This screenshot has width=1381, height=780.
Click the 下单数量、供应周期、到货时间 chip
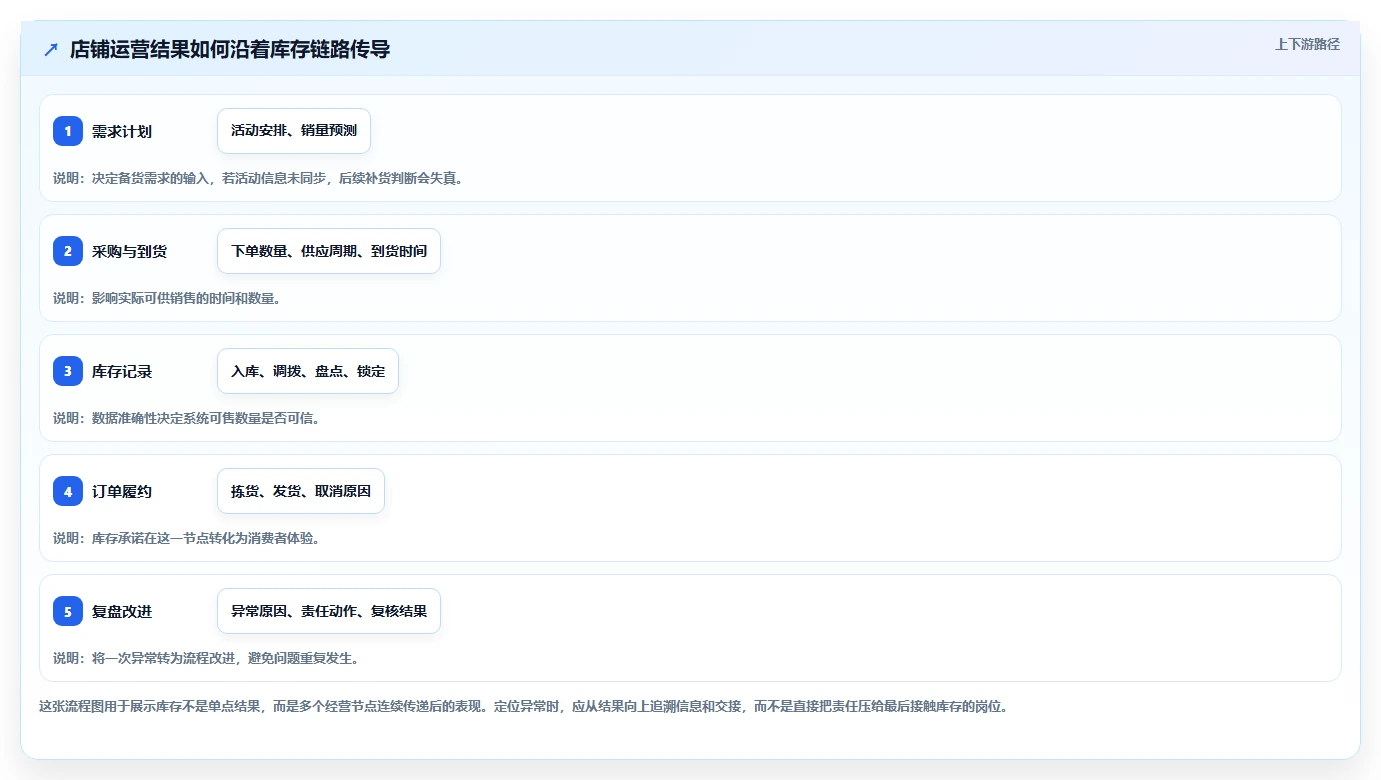[x=329, y=251]
